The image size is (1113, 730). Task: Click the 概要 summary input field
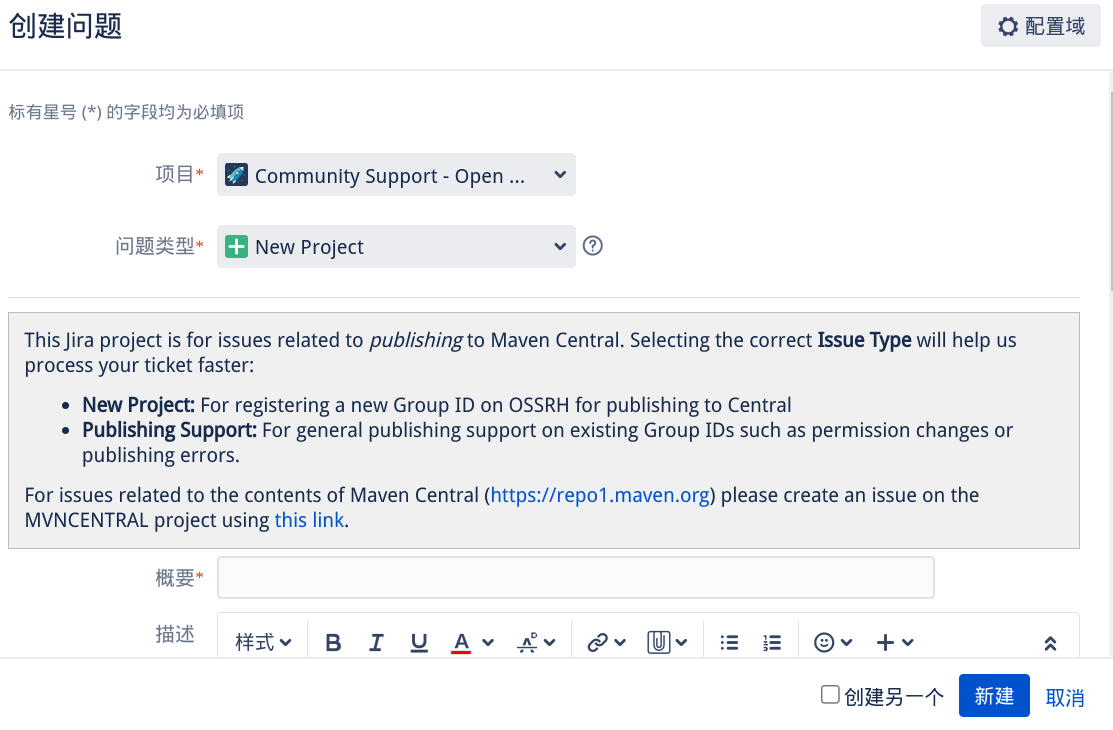tap(576, 578)
